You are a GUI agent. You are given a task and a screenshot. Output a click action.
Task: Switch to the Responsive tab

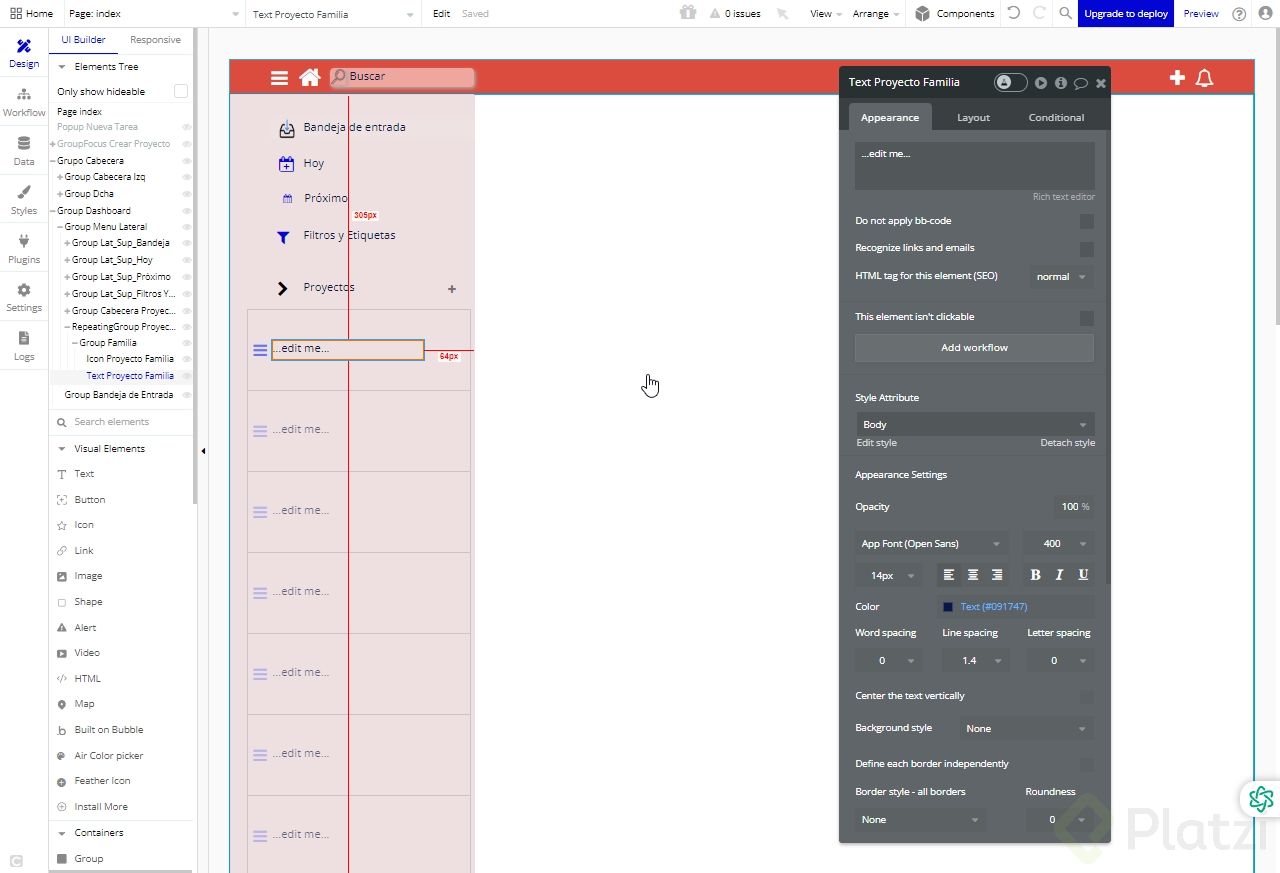pos(155,40)
